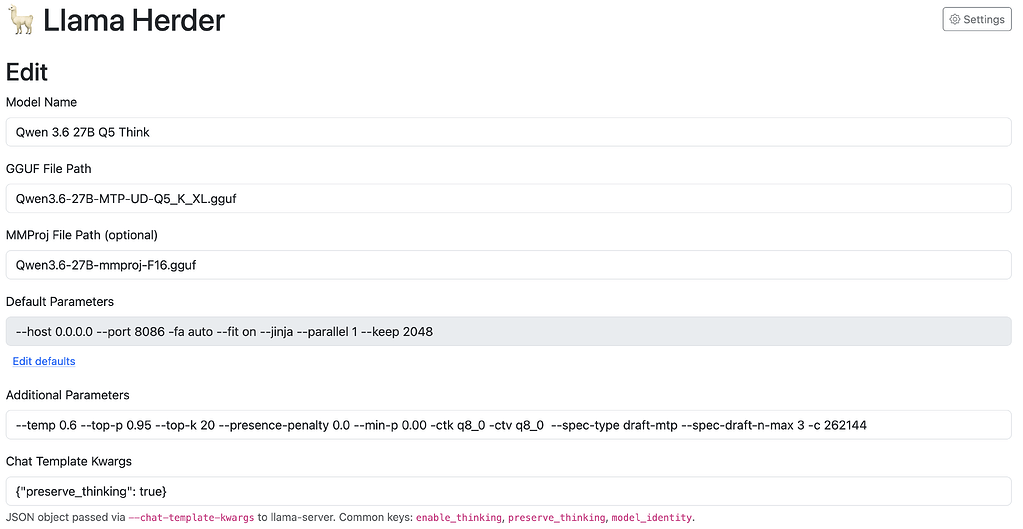Viewport: 1023px width, 529px height.
Task: Click the Llama Herder title
Action: [x=134, y=20]
